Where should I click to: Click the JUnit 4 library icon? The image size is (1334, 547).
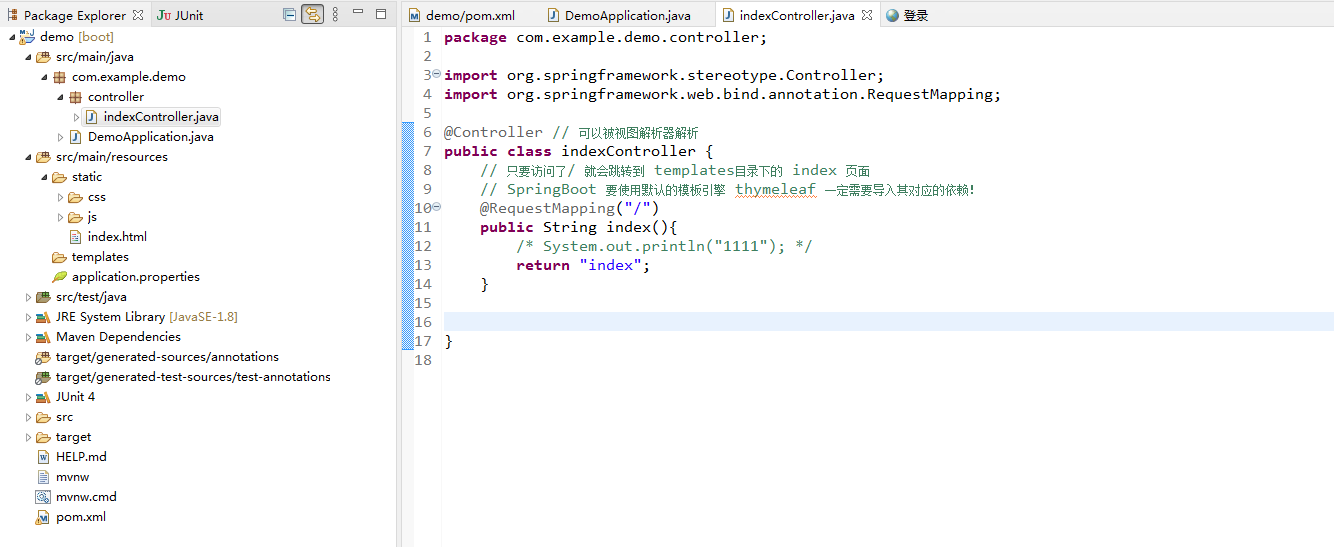pos(43,397)
